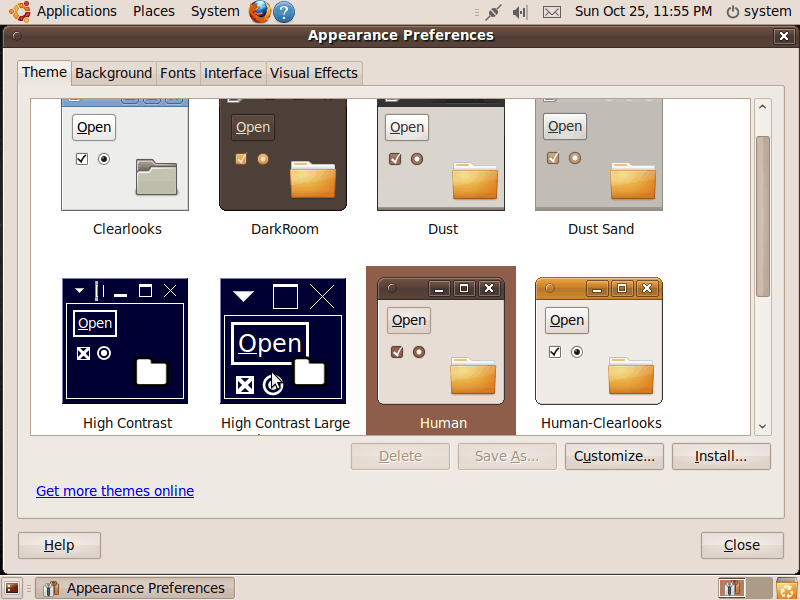The image size is (800, 600).
Task: Switch to the Fonts tab
Action: (x=178, y=73)
